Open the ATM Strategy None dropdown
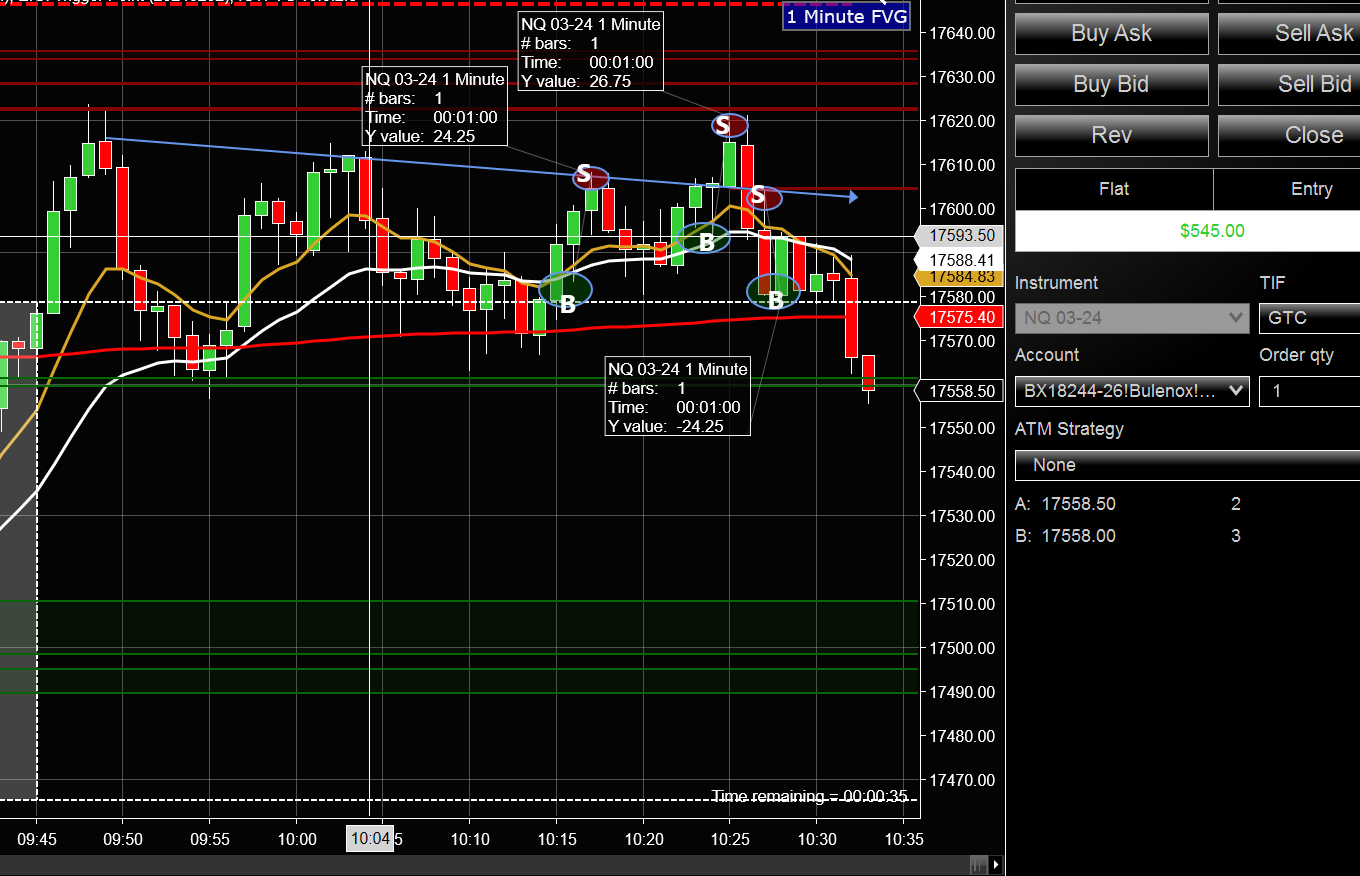 [x=1187, y=465]
